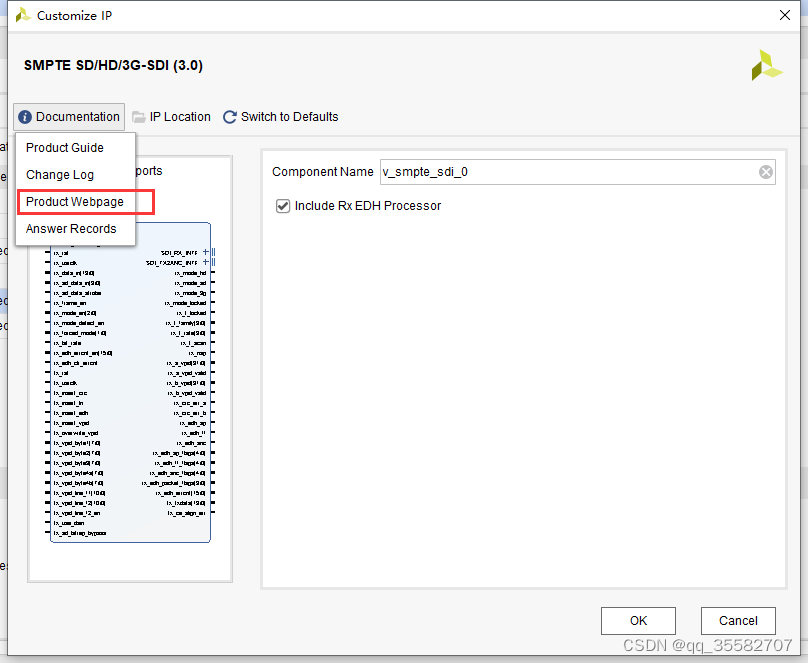View Answer Records for this IP

[x=69, y=229]
